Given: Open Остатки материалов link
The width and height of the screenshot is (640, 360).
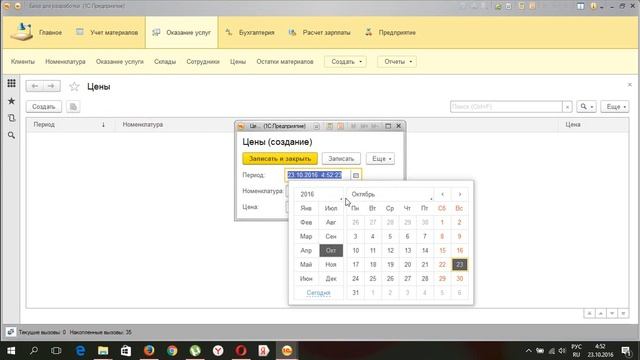Looking at the screenshot, I should pos(285,62).
